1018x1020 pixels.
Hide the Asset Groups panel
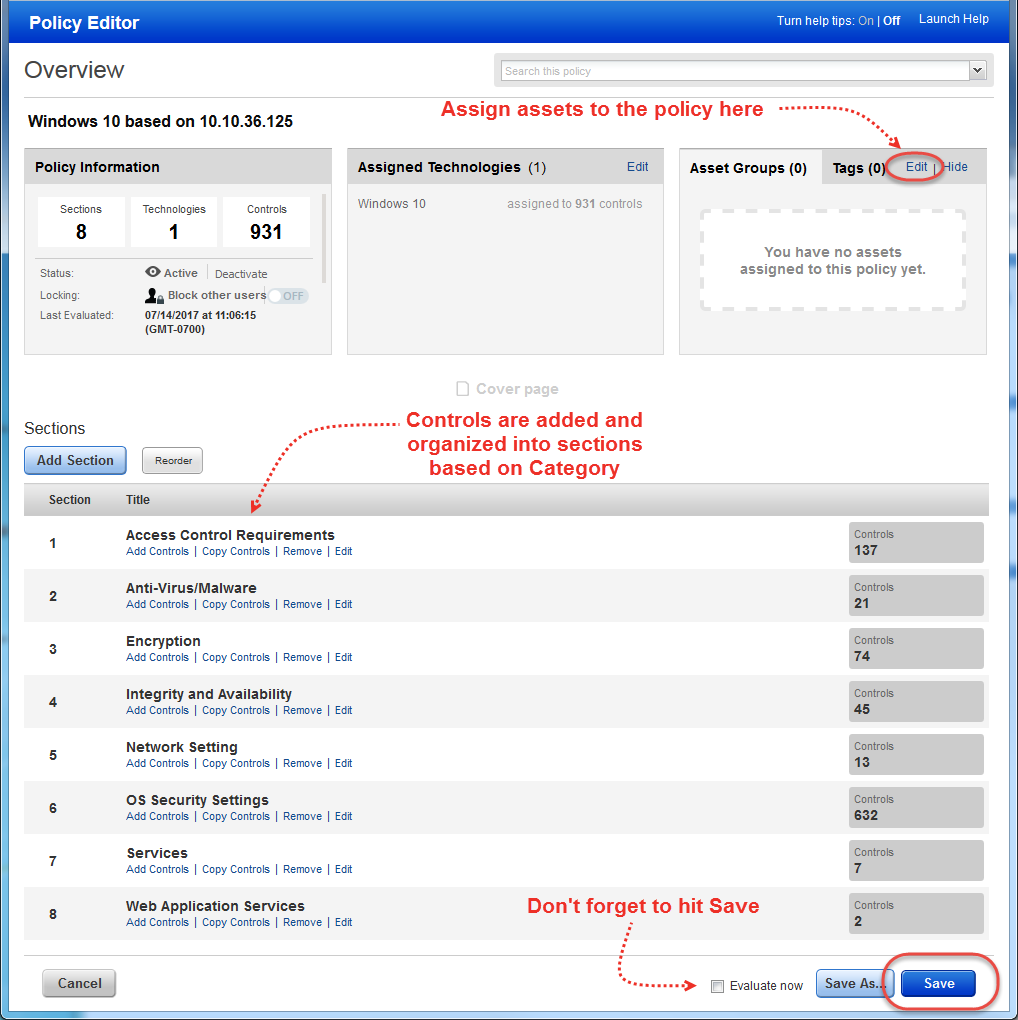955,167
